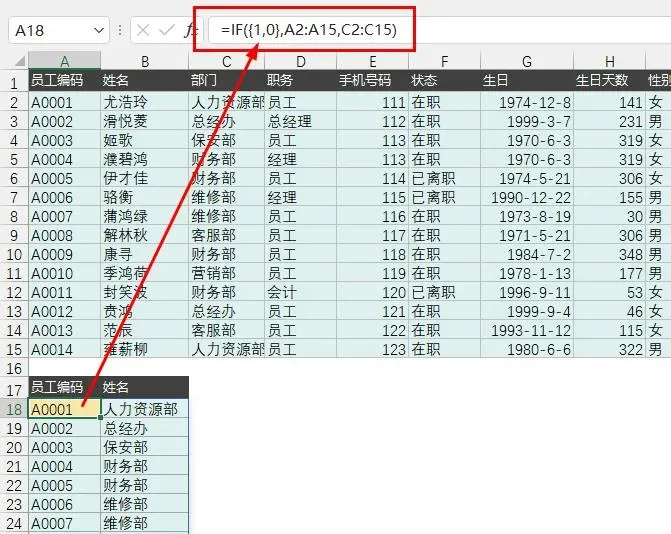Select birthday cell 1999-9-4

point(527,311)
